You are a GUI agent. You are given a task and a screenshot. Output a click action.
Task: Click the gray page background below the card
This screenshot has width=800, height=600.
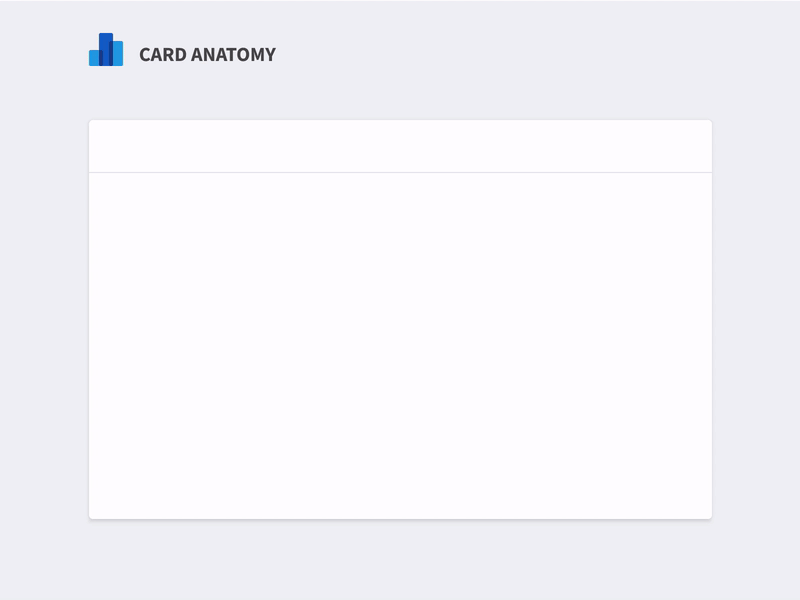tap(400, 560)
